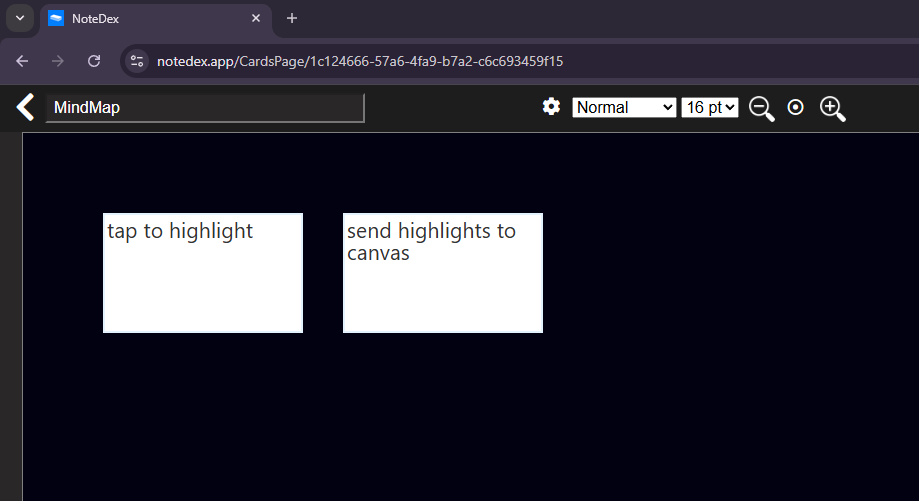This screenshot has width=919, height=501.
Task: Click the zoom in magnifier icon
Action: click(832, 108)
